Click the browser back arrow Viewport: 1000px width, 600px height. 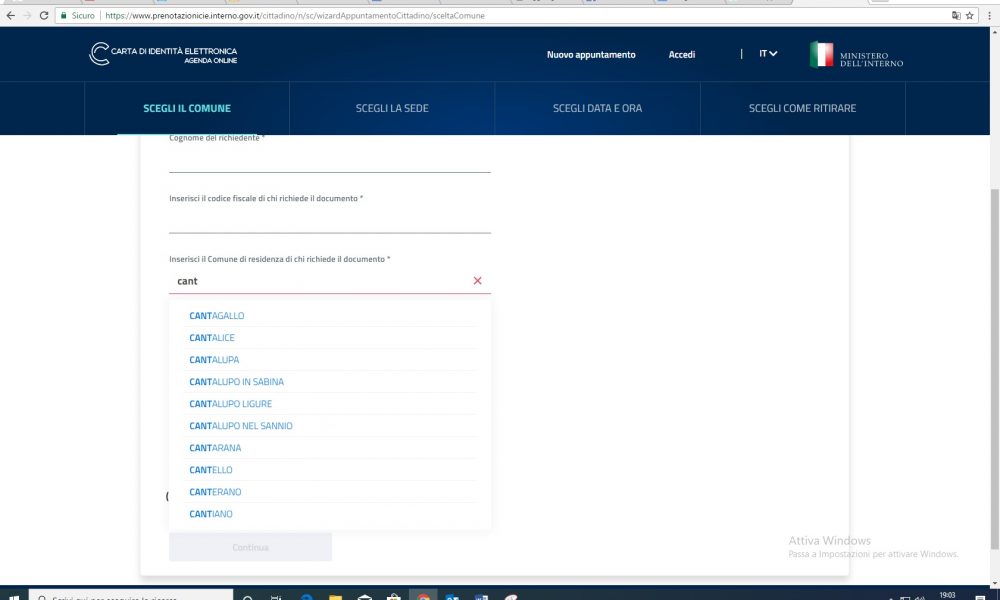coord(10,16)
